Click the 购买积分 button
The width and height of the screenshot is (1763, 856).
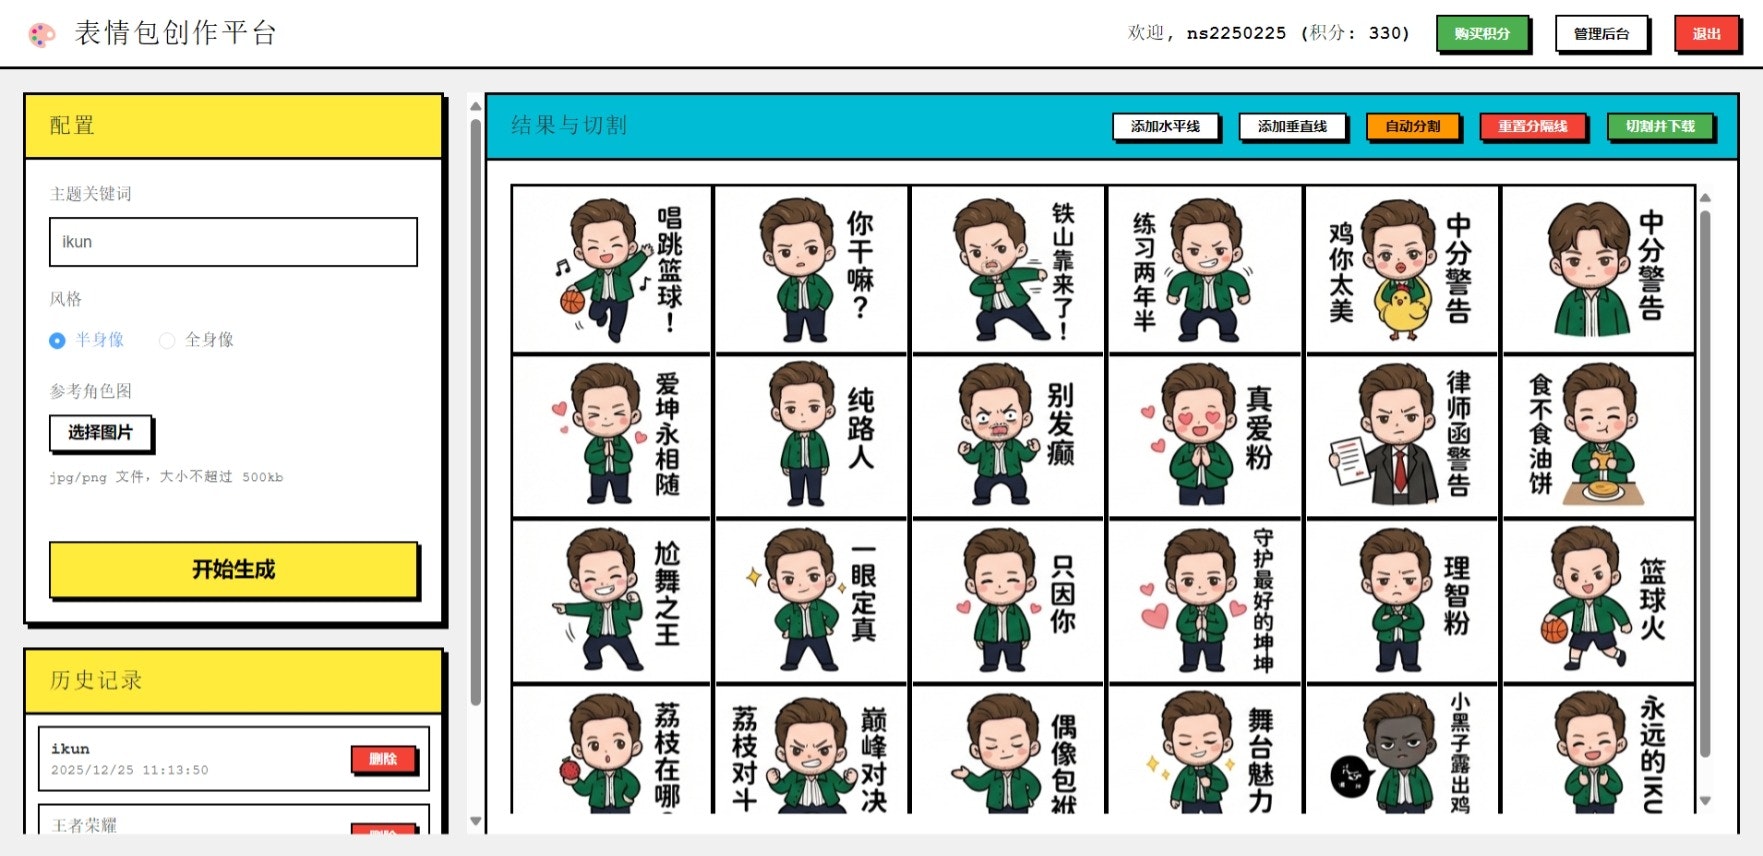tap(1482, 33)
